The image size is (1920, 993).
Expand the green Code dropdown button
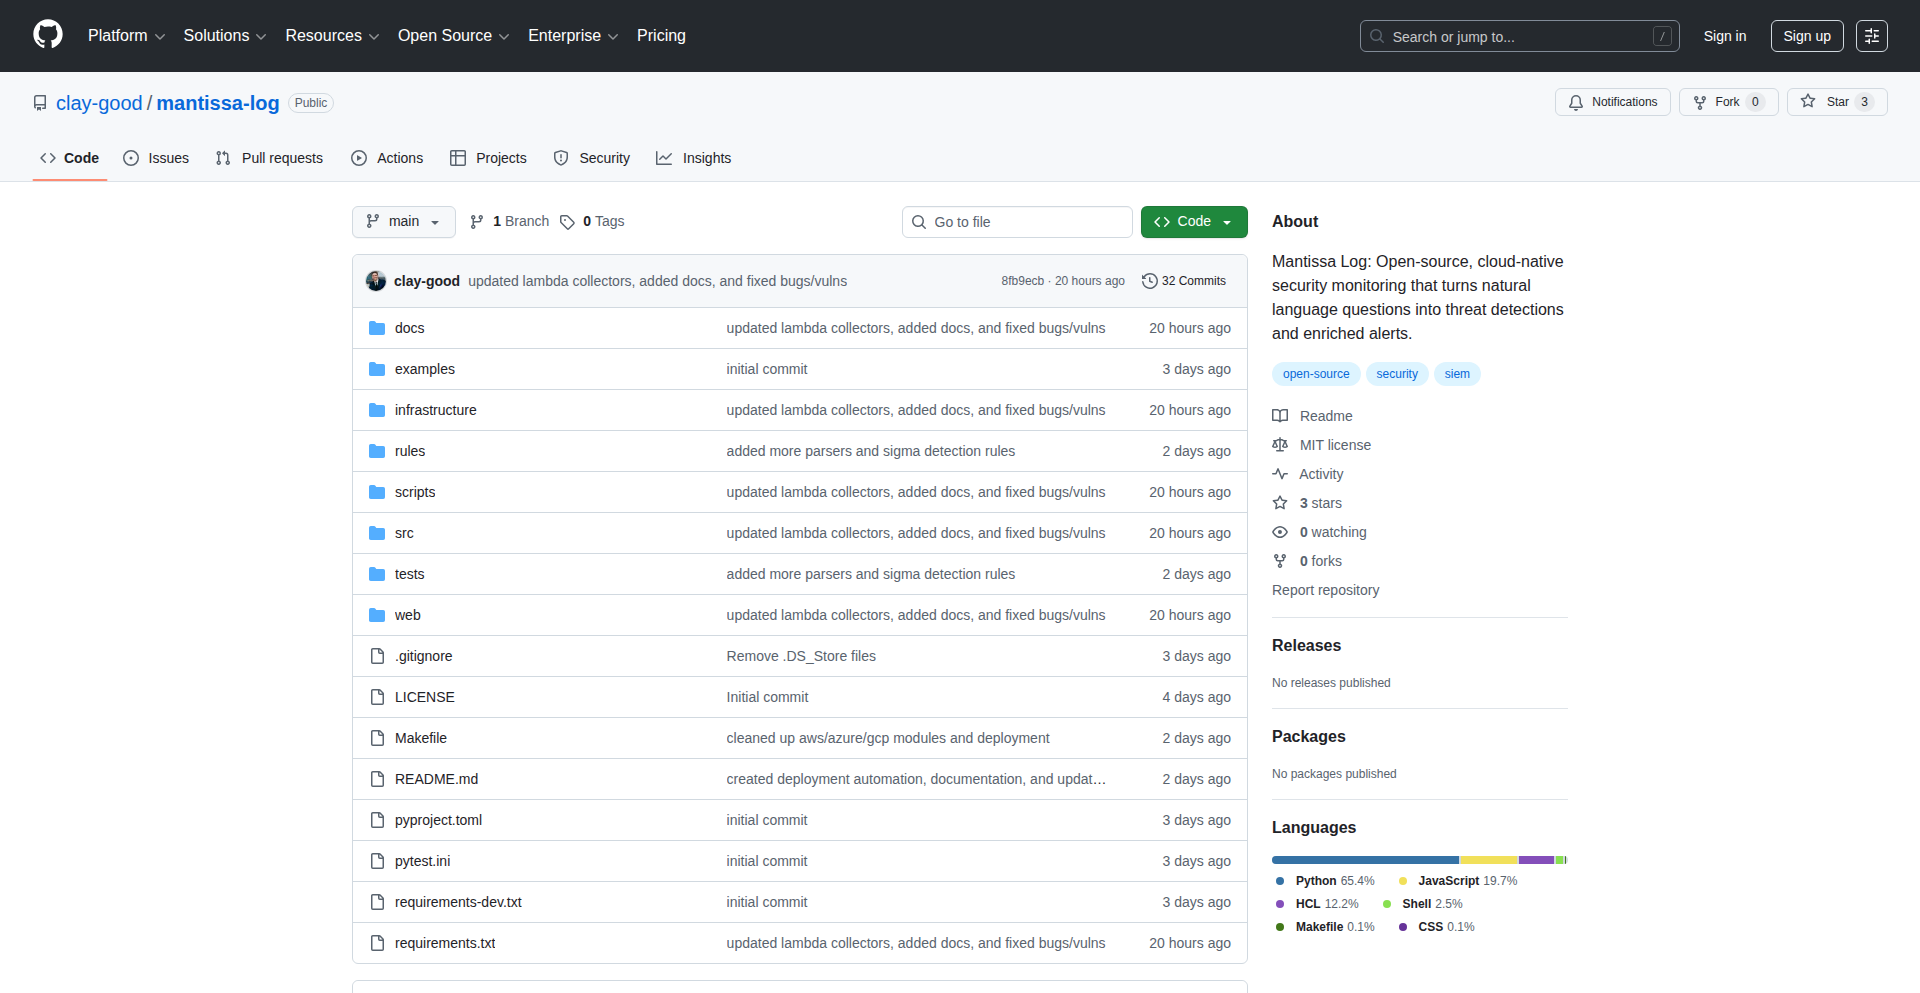click(1193, 222)
